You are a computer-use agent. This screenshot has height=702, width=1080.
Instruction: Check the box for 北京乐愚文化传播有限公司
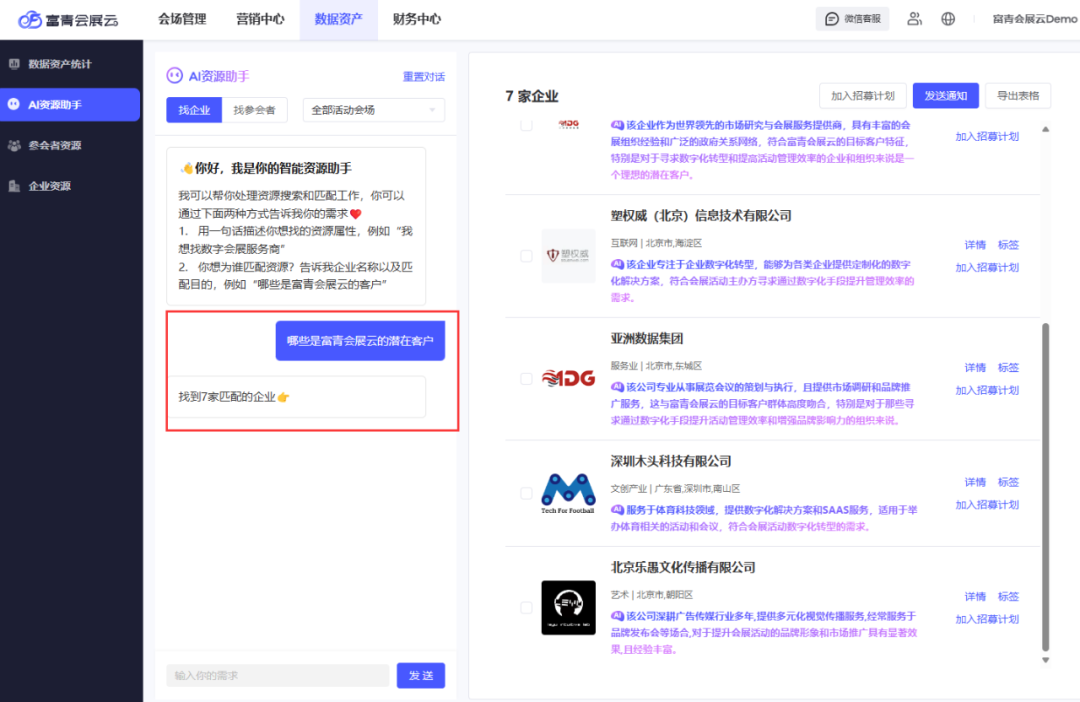point(526,608)
